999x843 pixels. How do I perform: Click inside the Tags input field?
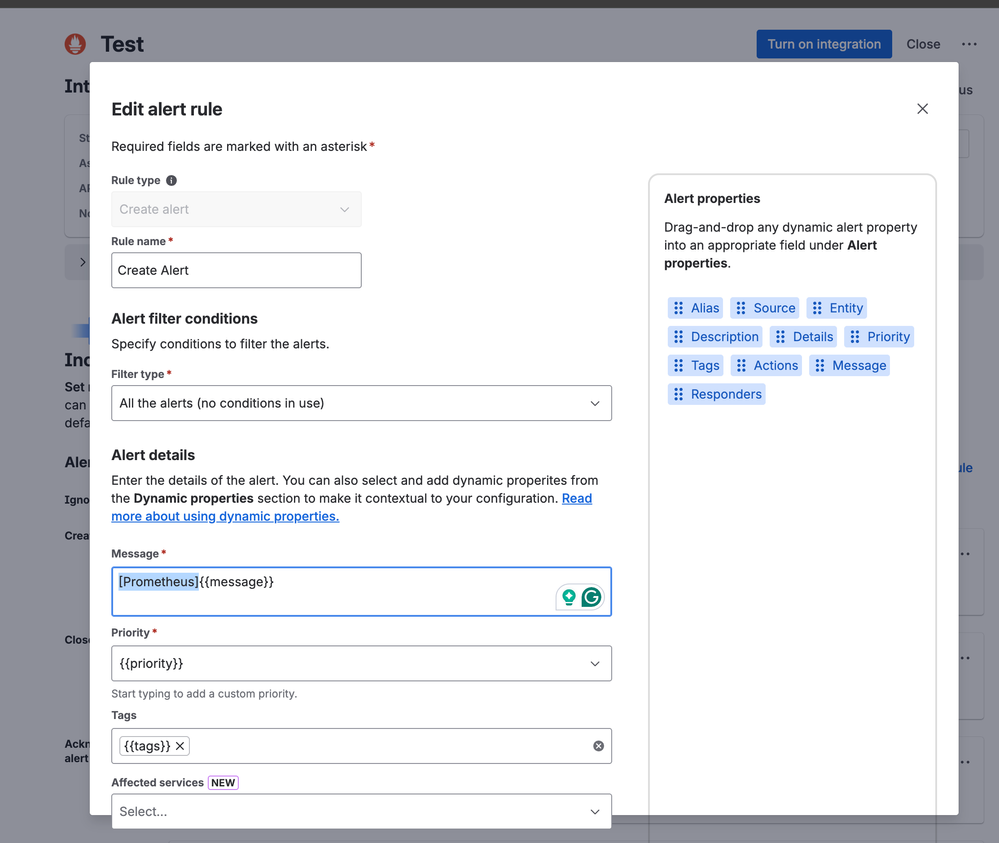pos(361,746)
